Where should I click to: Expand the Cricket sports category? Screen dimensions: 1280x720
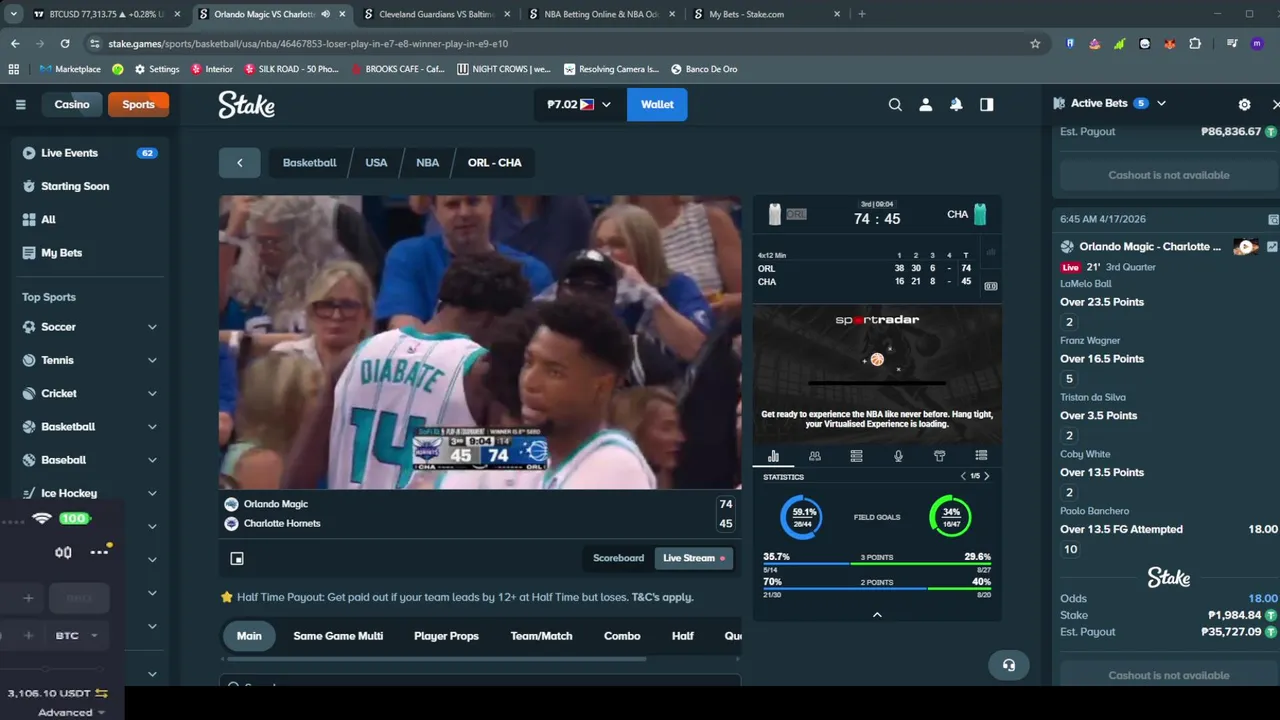(152, 393)
